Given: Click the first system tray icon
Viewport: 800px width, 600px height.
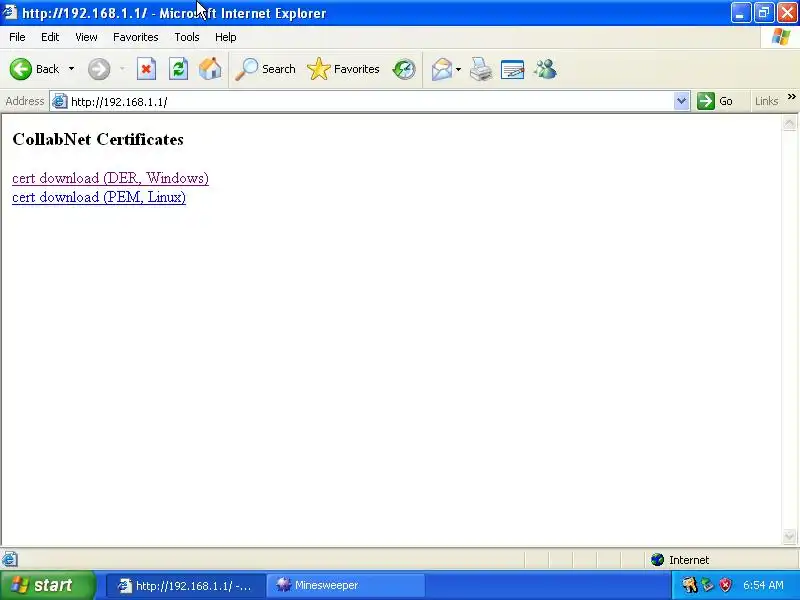Looking at the screenshot, I should pos(689,585).
